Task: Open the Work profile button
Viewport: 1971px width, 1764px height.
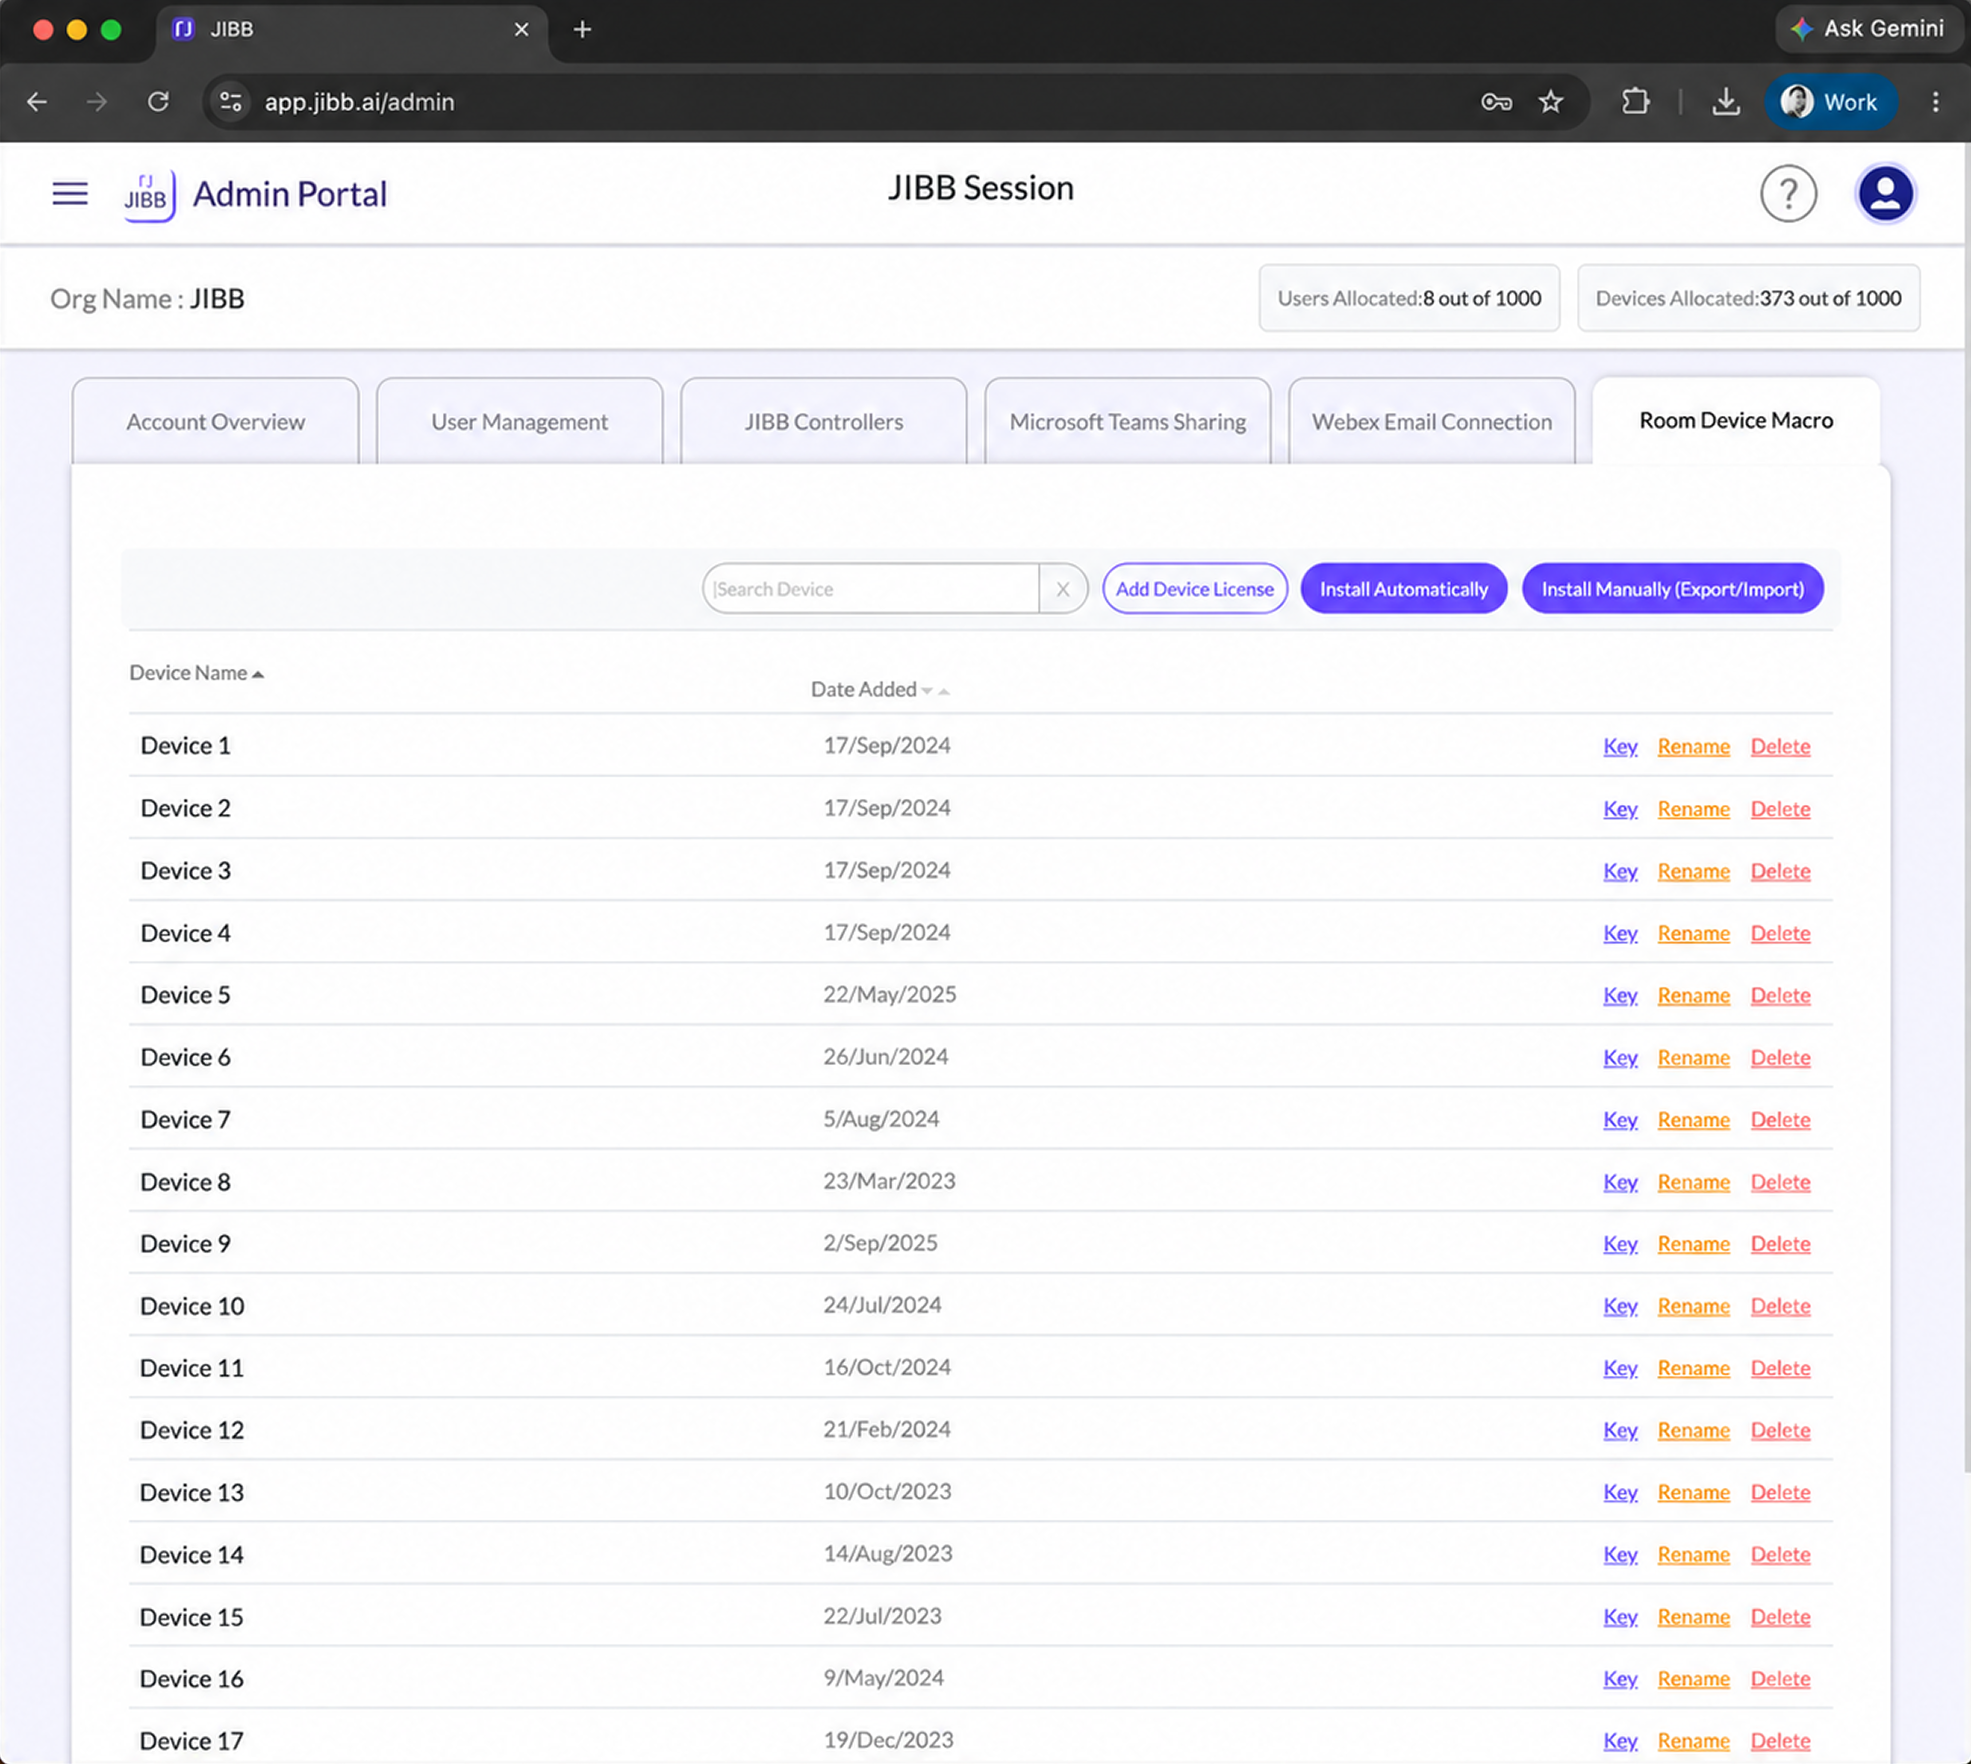Action: click(1830, 102)
